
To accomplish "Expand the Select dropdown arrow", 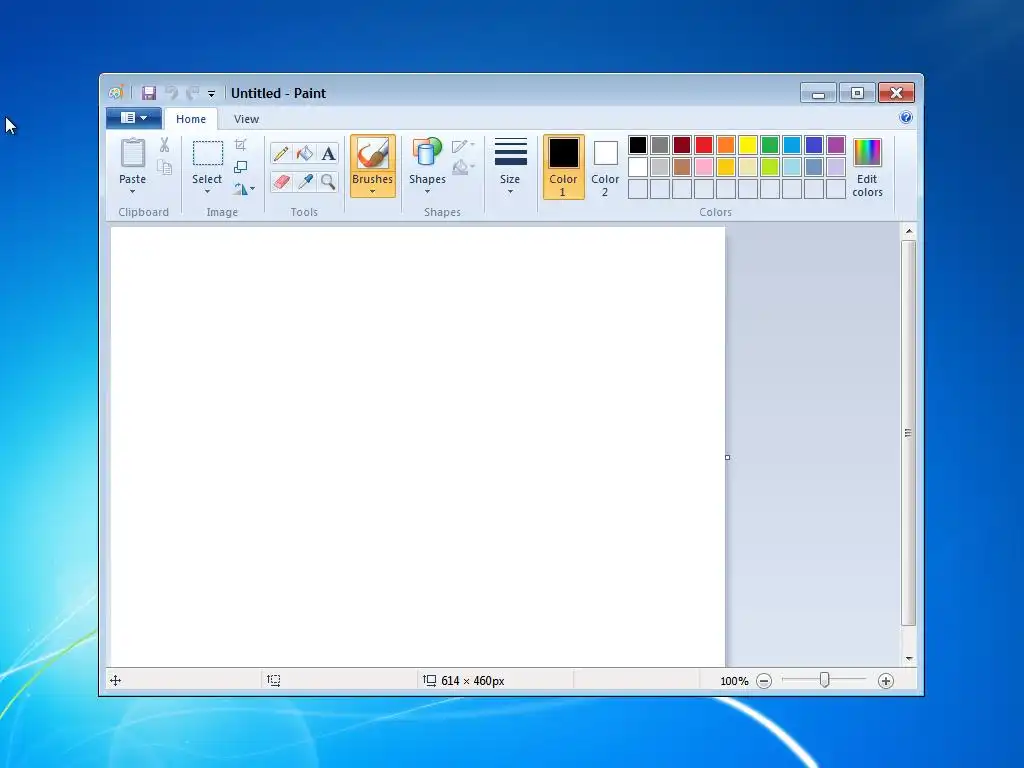I will pyautogui.click(x=207, y=192).
